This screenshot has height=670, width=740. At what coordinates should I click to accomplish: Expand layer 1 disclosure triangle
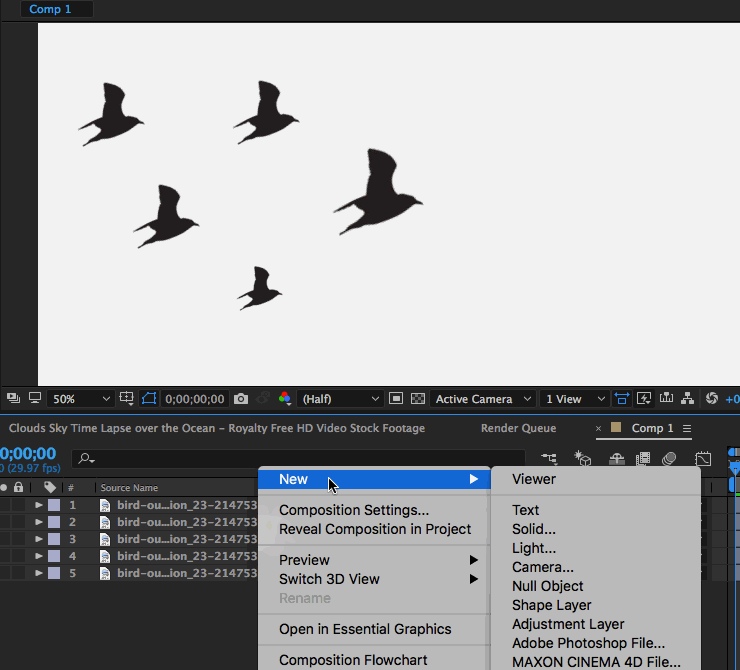(39, 505)
